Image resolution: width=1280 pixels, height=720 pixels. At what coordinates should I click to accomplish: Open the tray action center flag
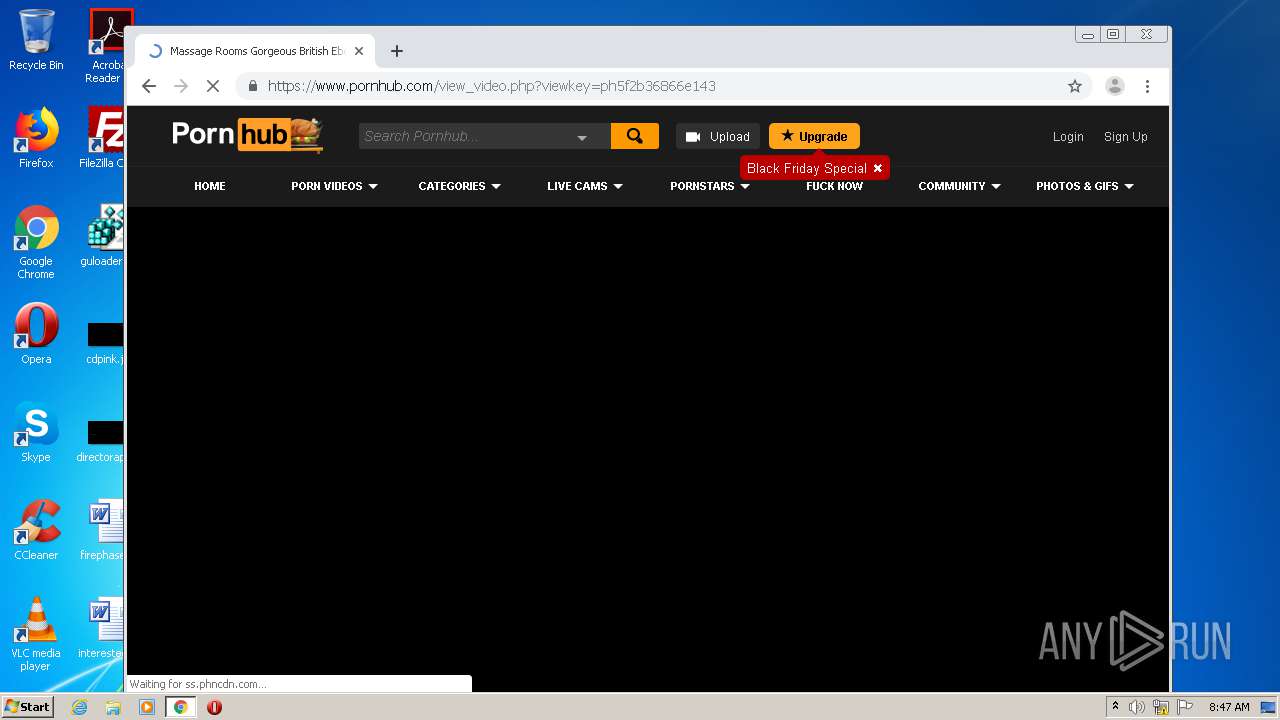(1185, 707)
